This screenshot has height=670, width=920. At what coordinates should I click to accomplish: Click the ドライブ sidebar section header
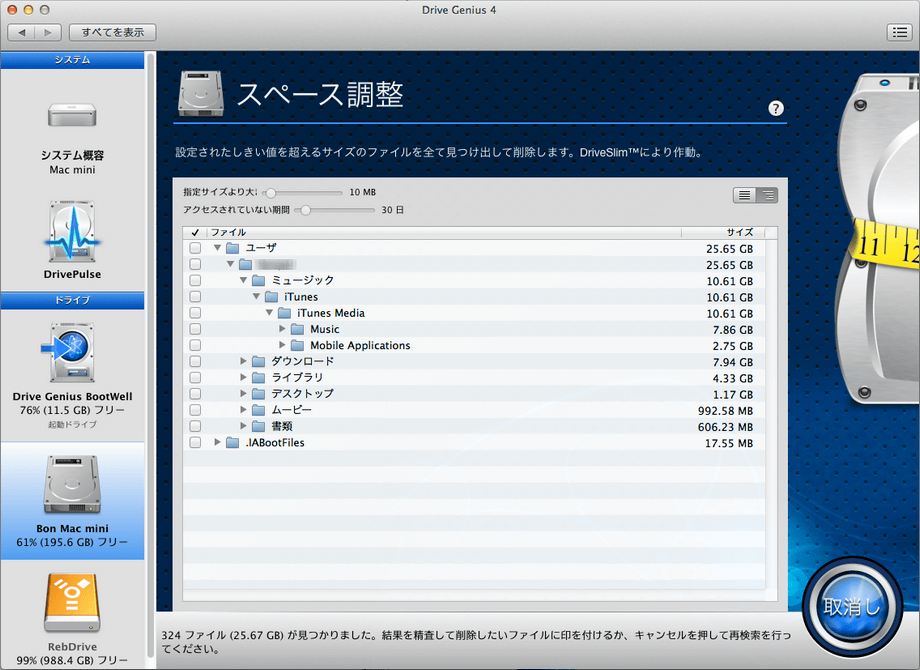72,300
